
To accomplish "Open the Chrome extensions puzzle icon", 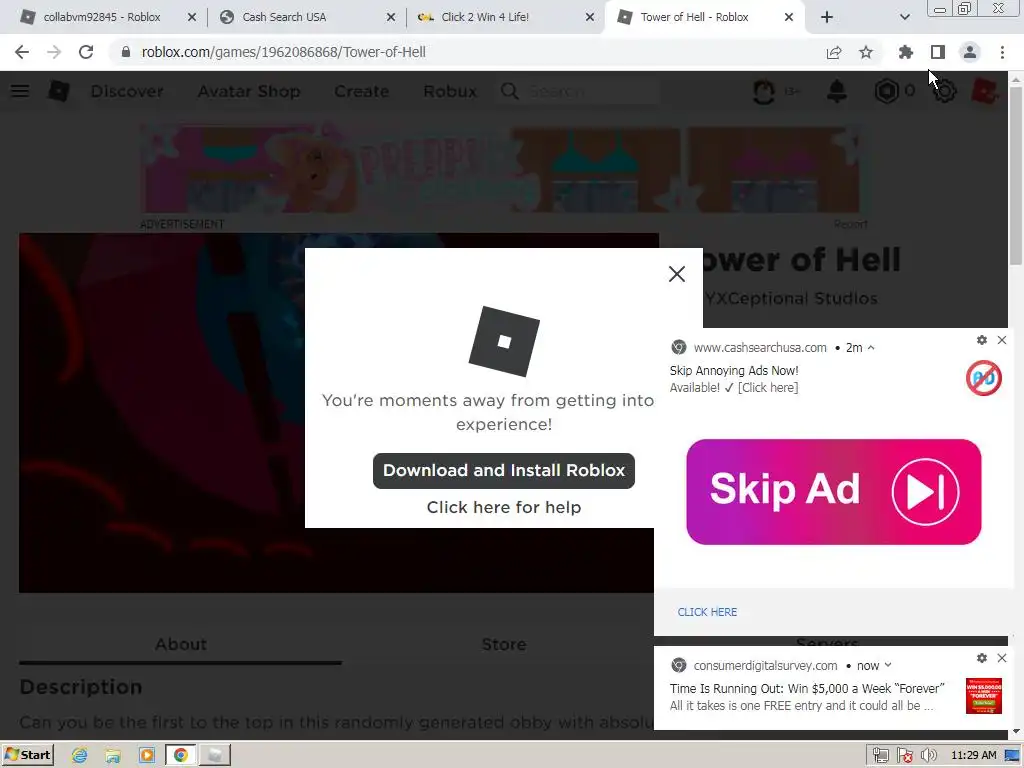I will coord(905,52).
